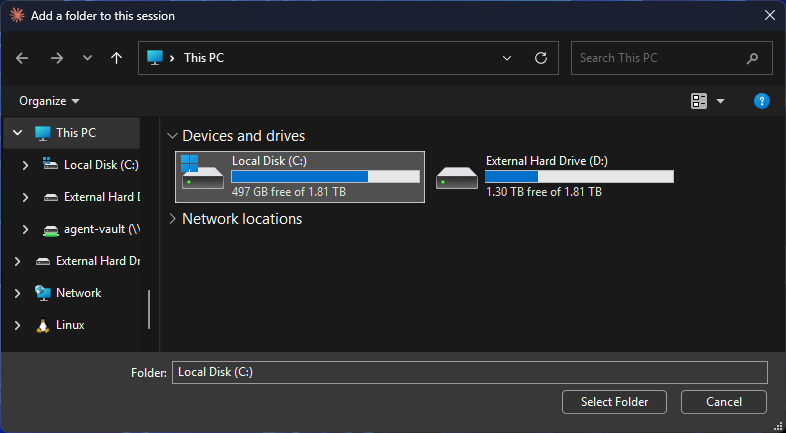The width and height of the screenshot is (786, 433).
Task: Click the Network globe icon
Action: tap(43, 293)
